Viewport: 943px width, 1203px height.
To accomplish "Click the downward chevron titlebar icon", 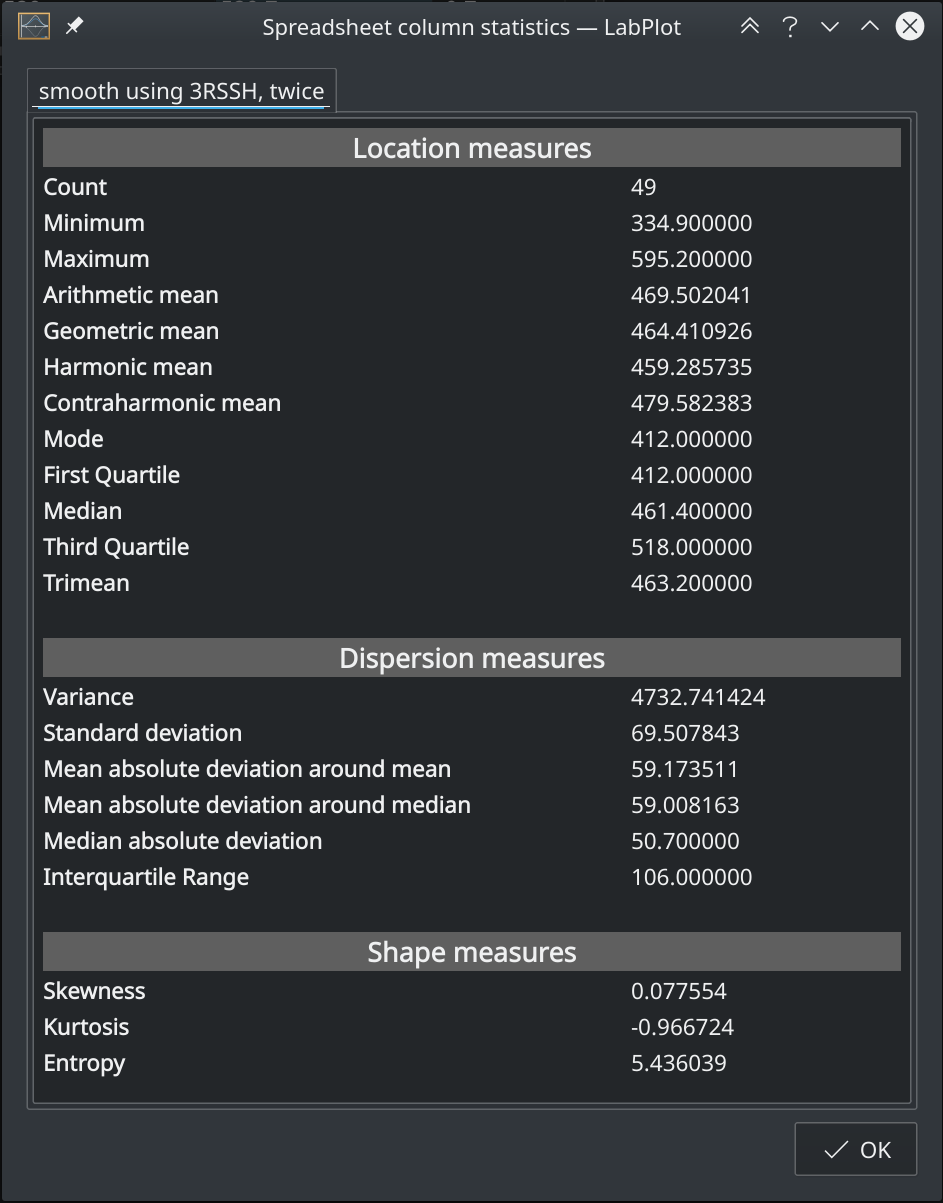I will click(829, 26).
